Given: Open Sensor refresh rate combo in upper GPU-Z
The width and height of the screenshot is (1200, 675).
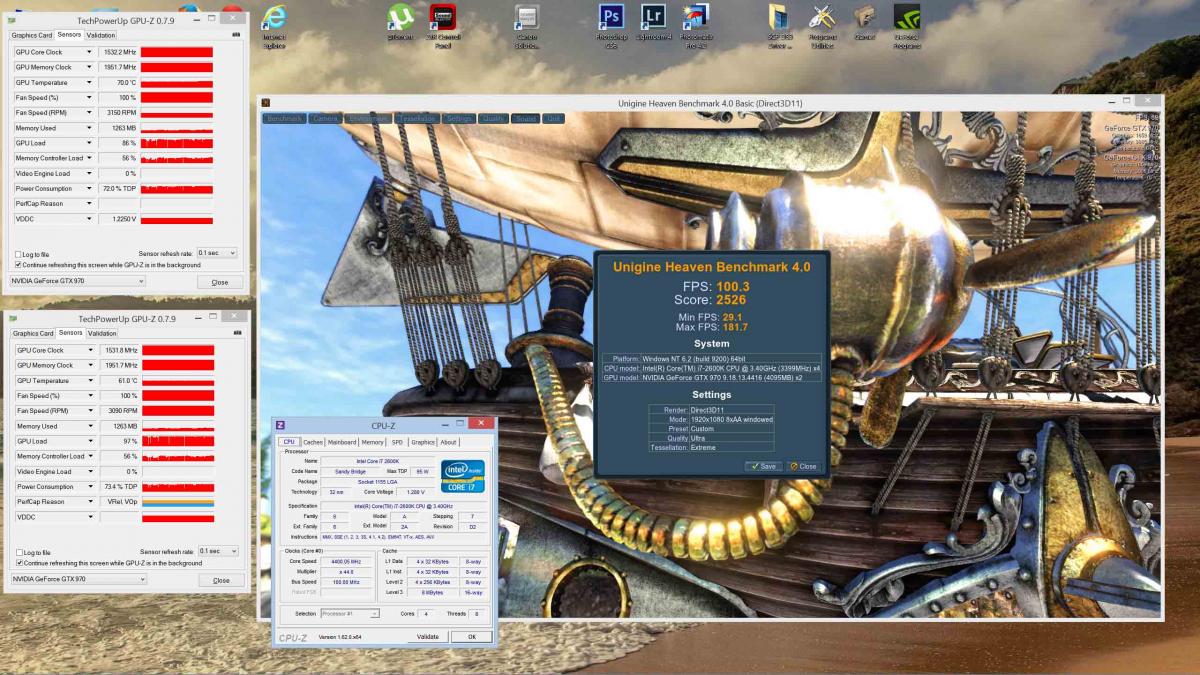Looking at the screenshot, I should pyautogui.click(x=217, y=253).
